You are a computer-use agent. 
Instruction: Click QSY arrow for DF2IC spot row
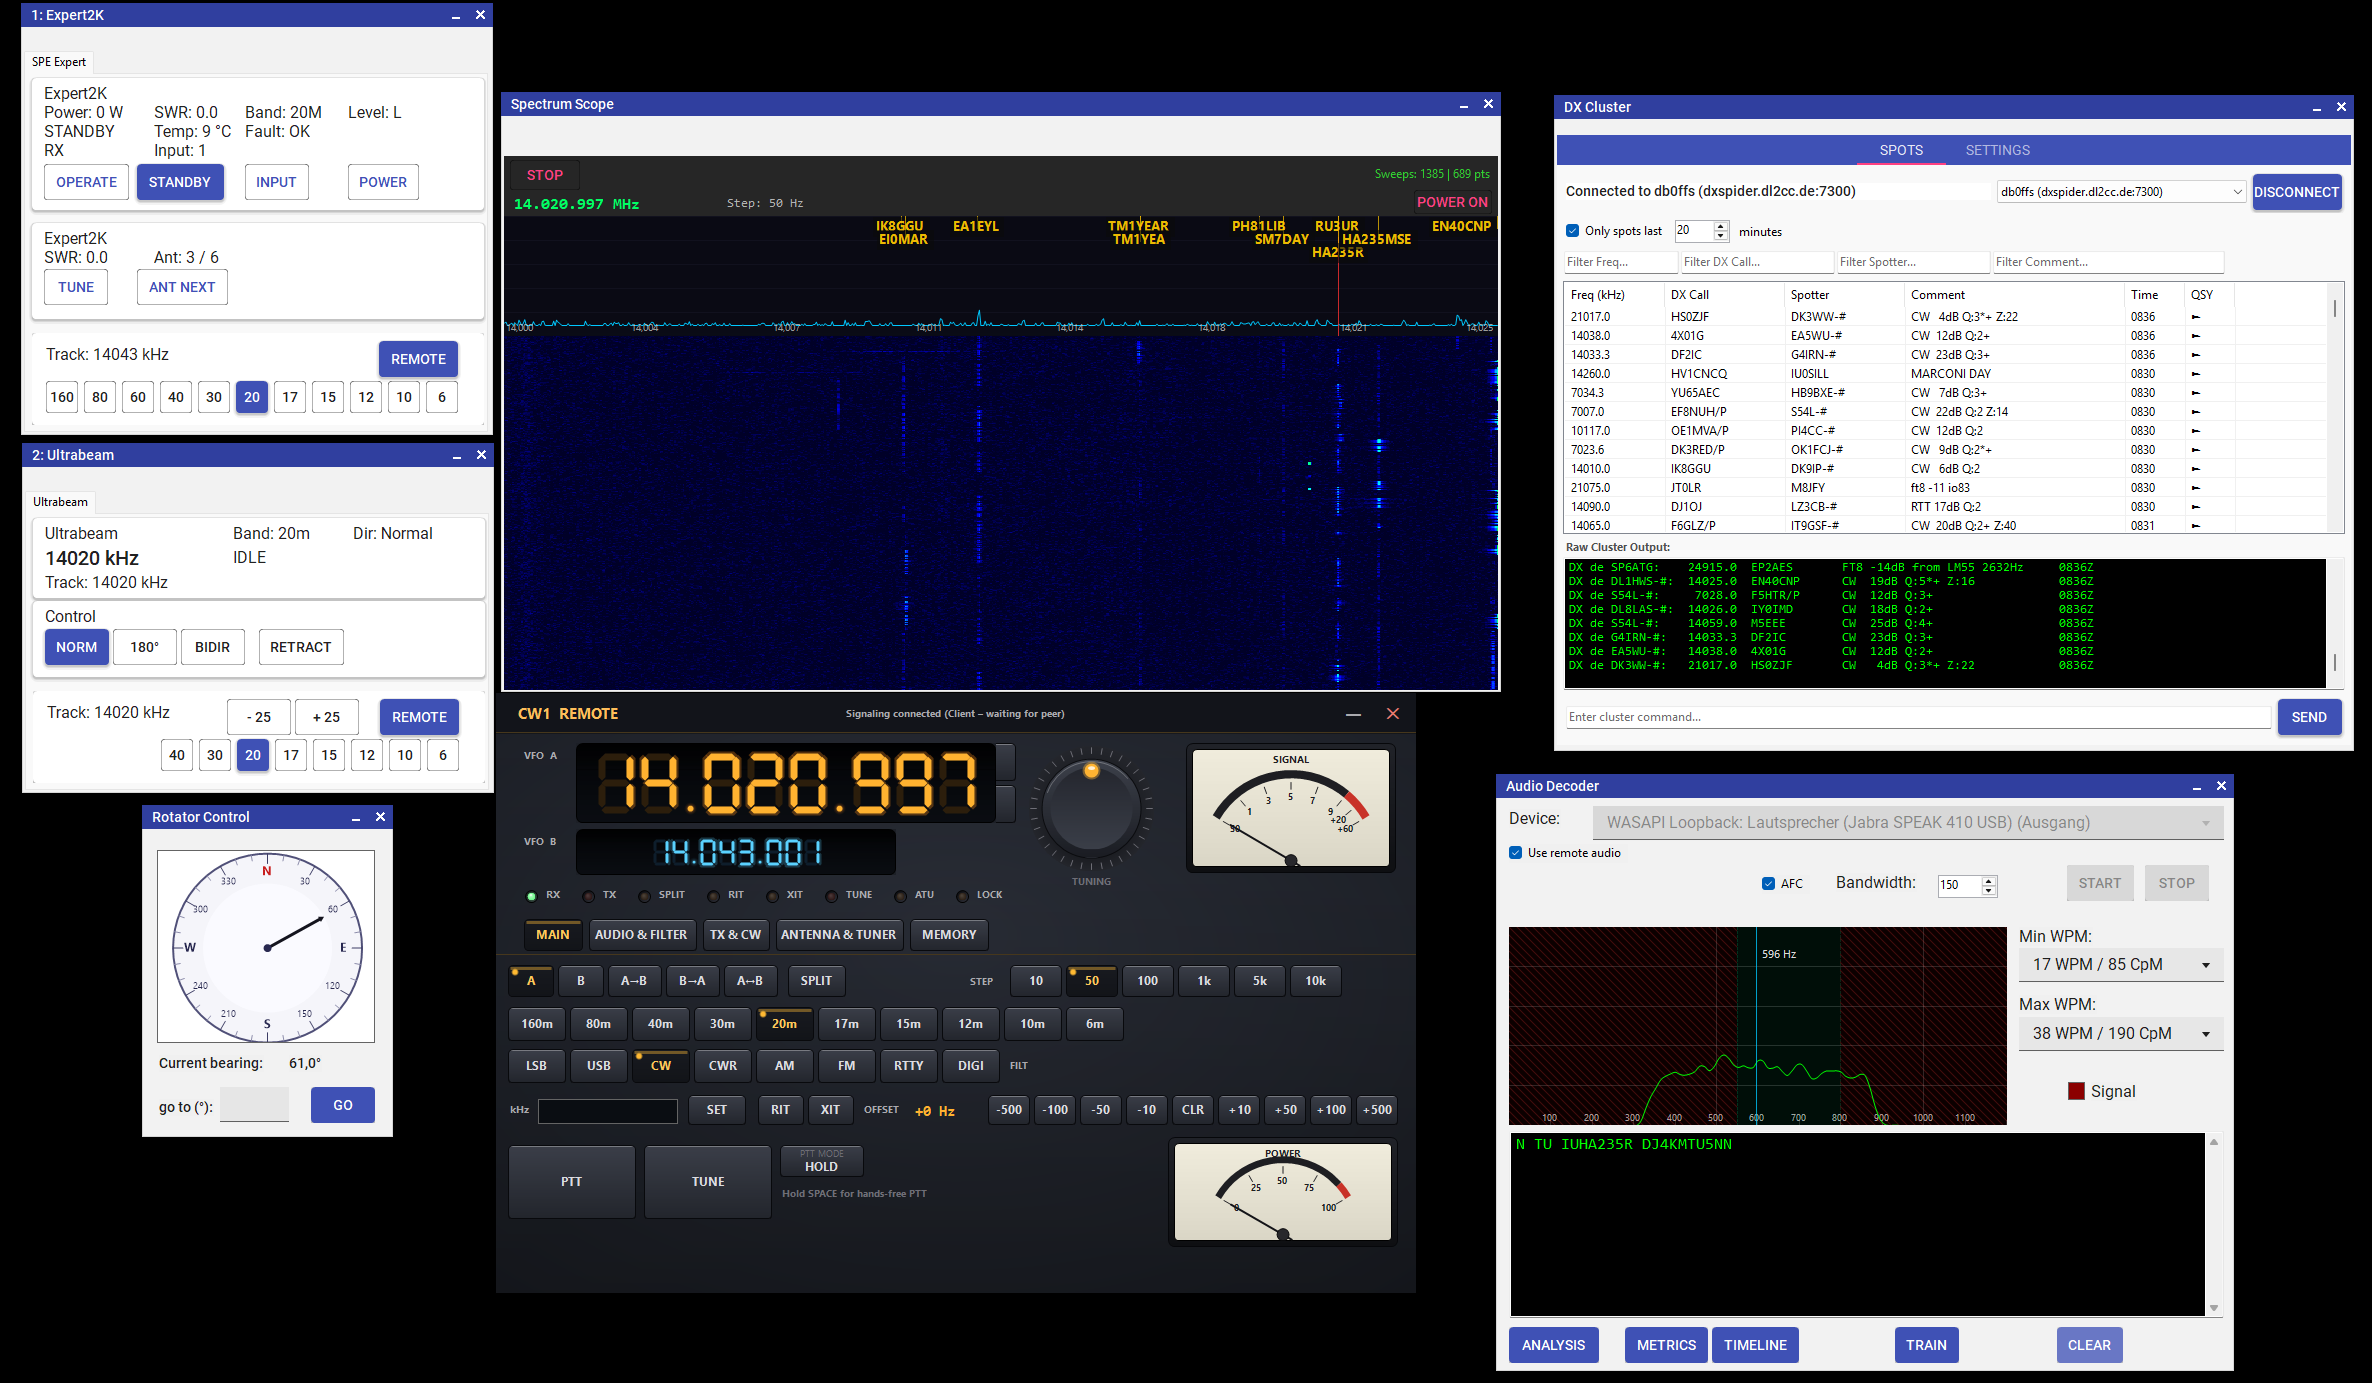pos(2196,355)
